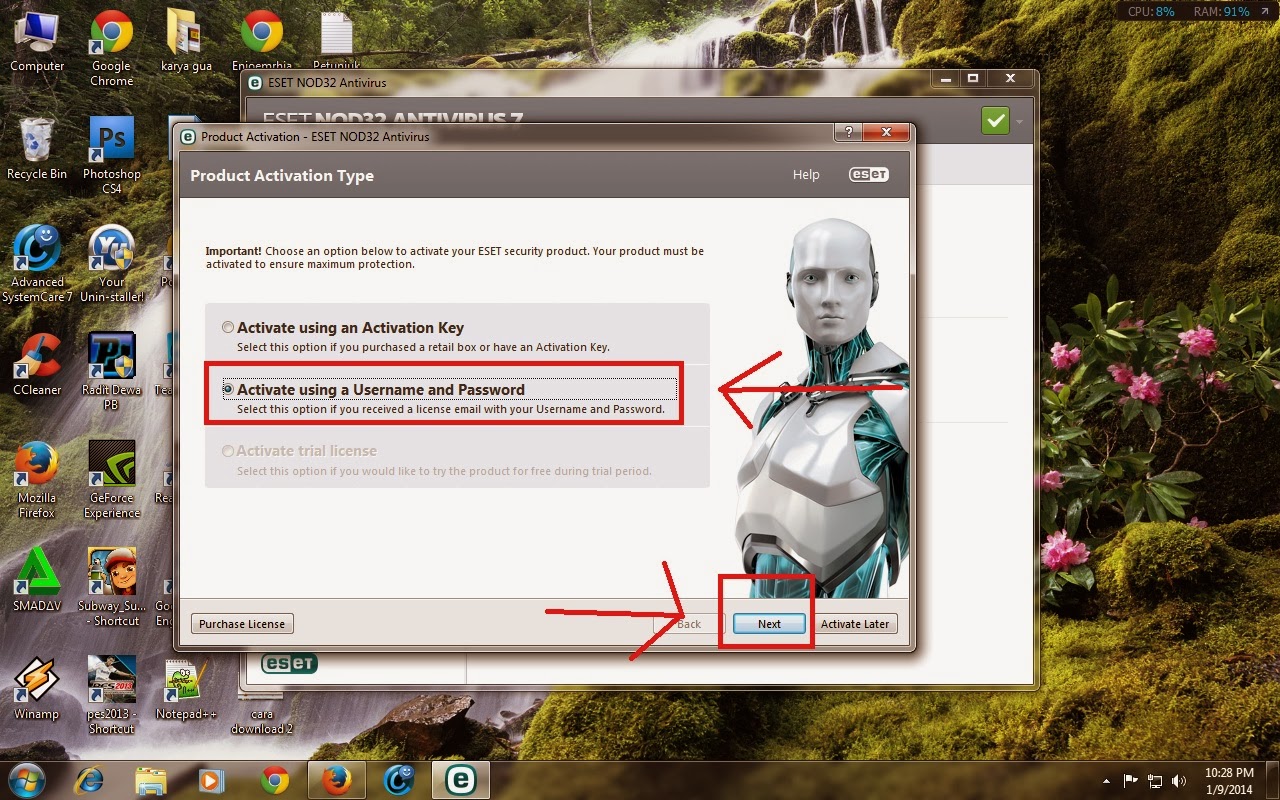The height and width of the screenshot is (800, 1280).
Task: Click the volume speaker tray icon
Action: pyautogui.click(x=1180, y=780)
